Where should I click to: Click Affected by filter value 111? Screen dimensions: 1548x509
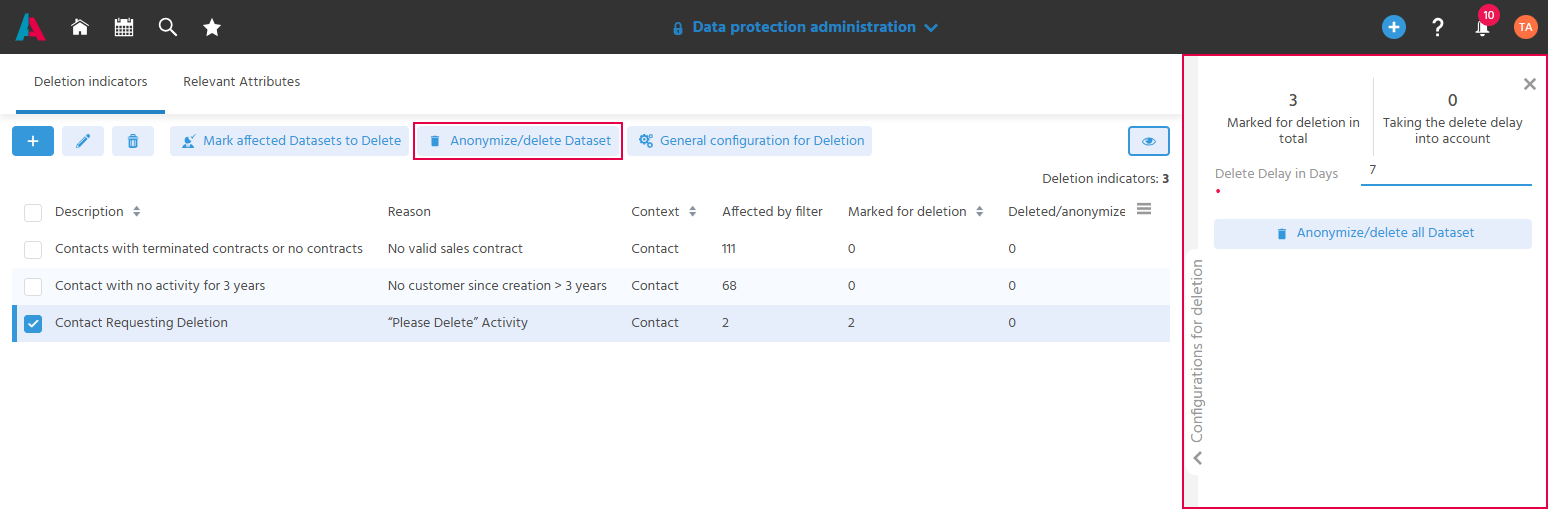tap(729, 249)
